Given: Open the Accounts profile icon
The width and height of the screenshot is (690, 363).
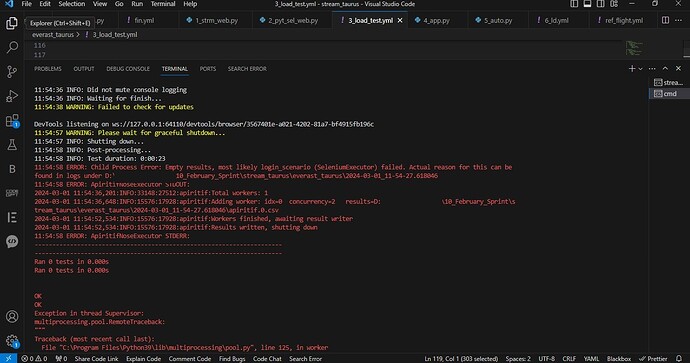Looking at the screenshot, I should coord(12,316).
